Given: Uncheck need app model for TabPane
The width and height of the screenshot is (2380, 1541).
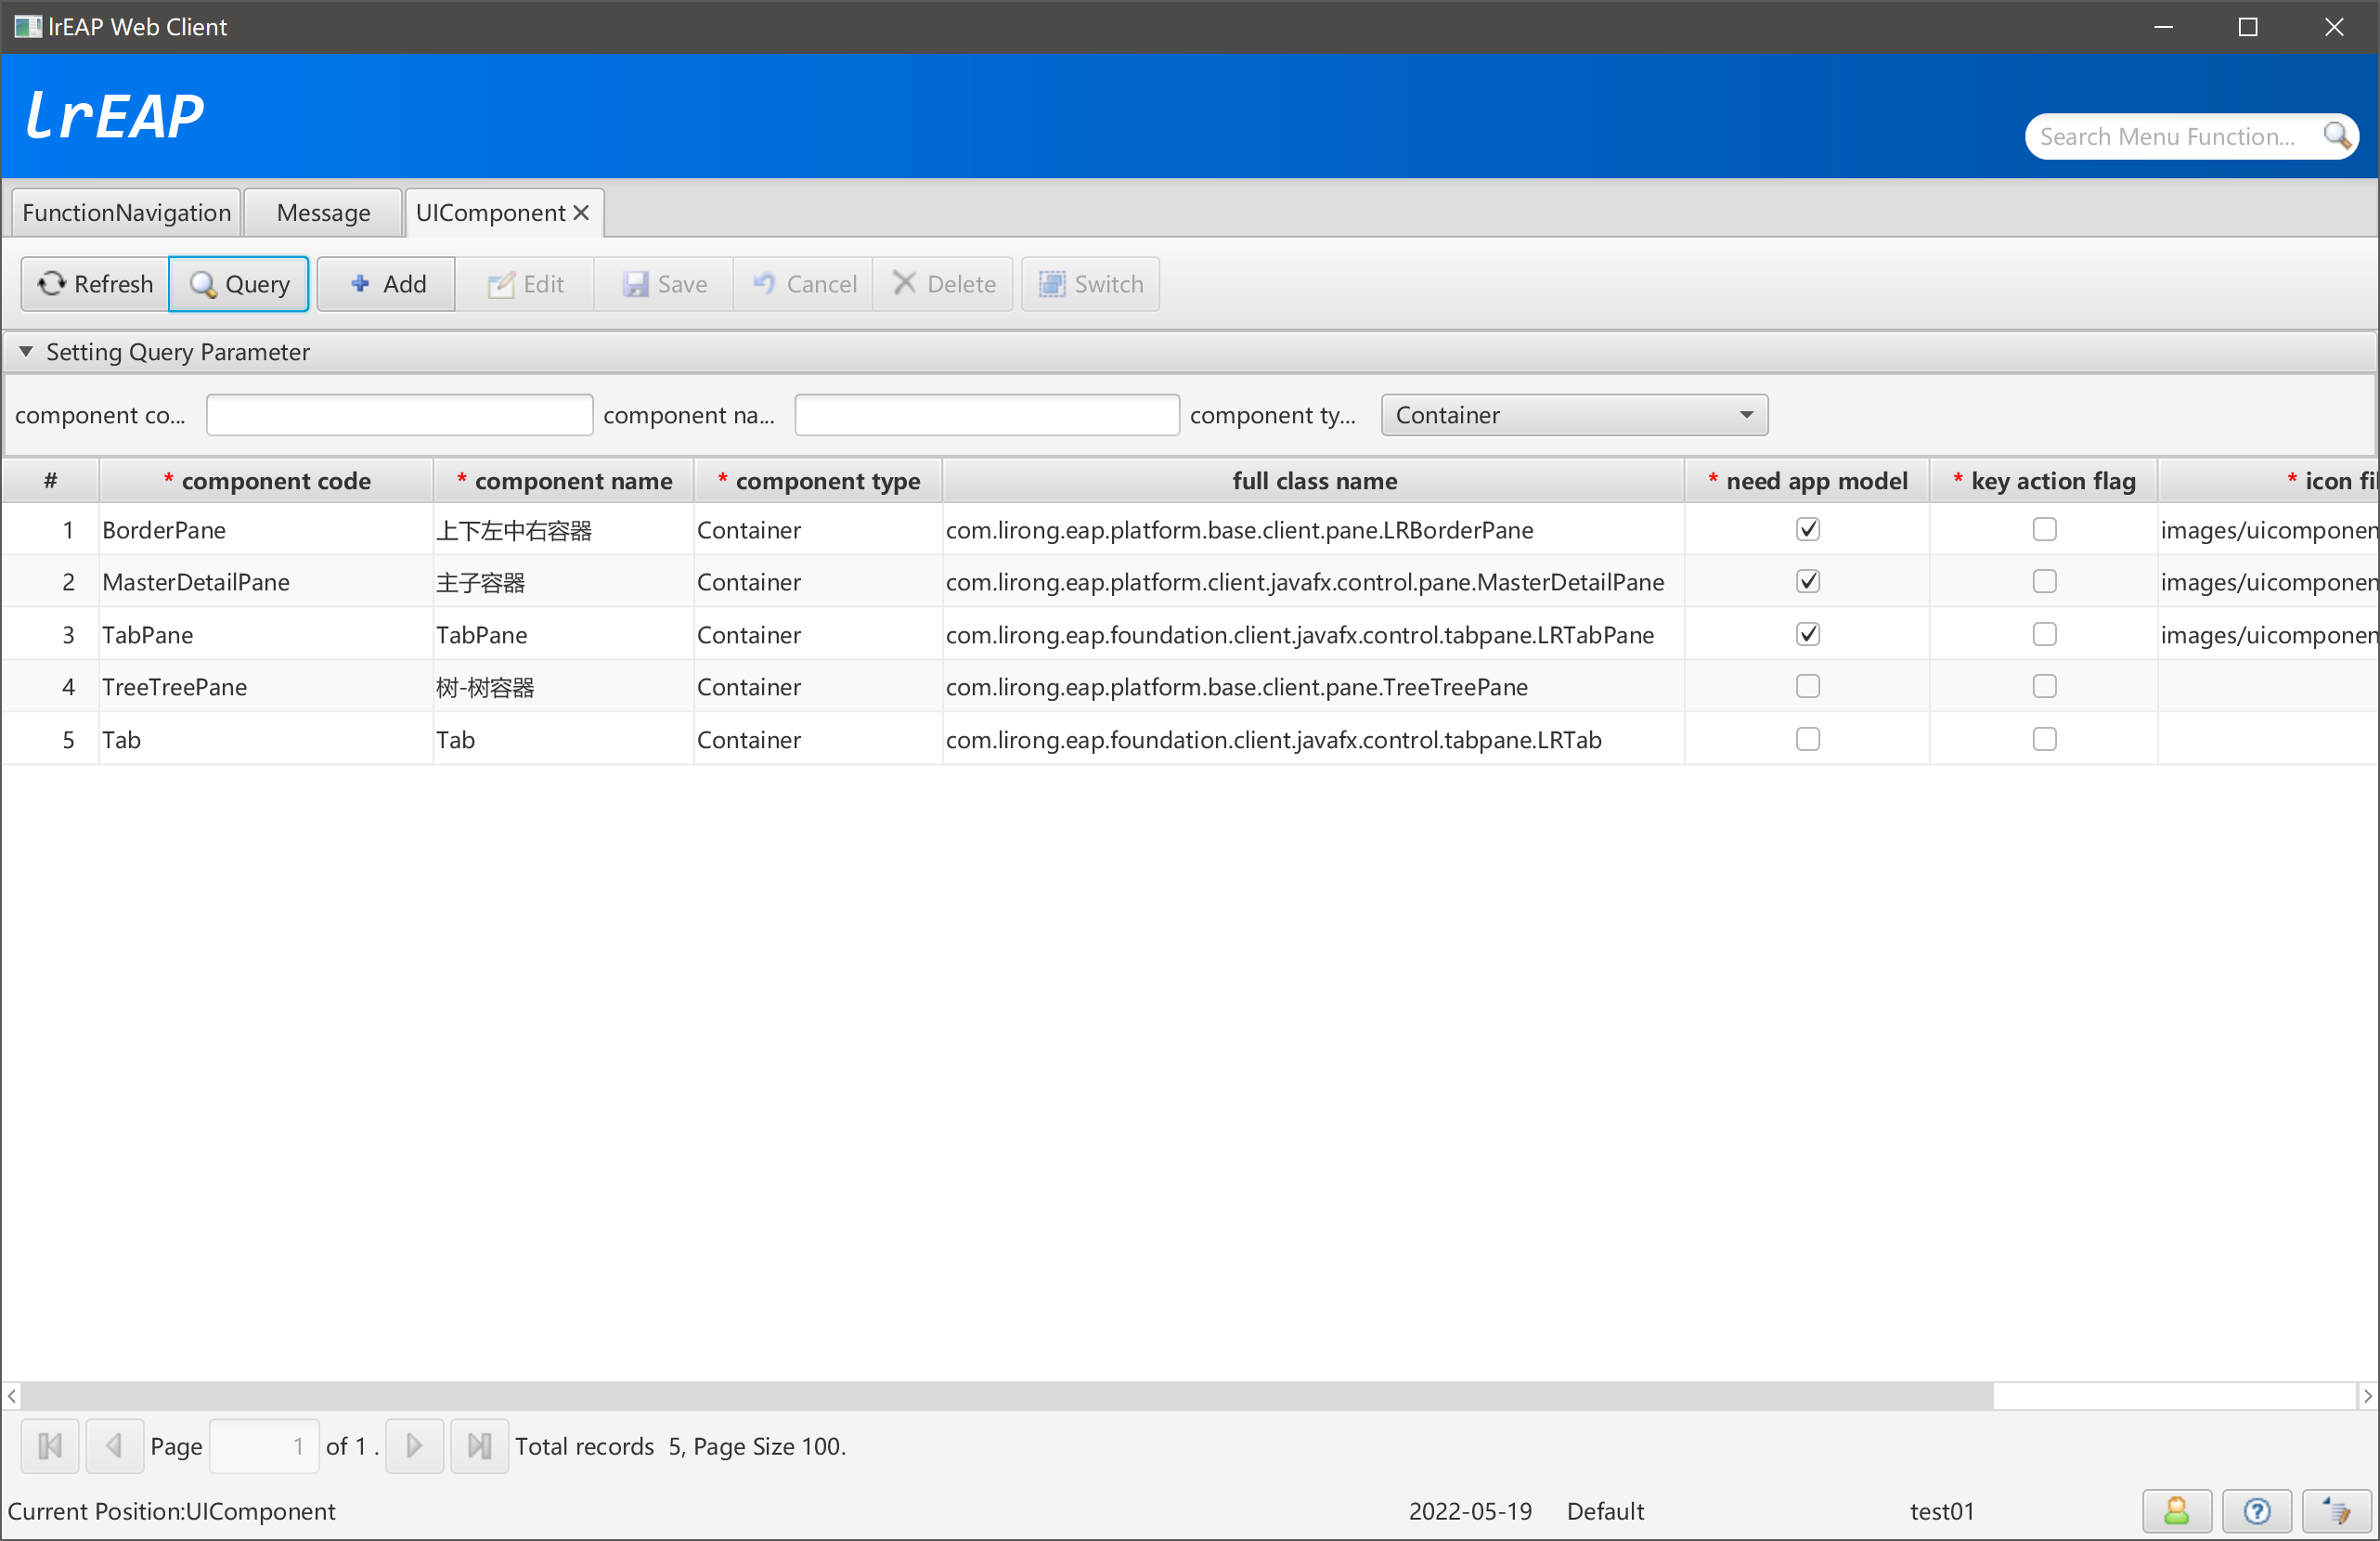Looking at the screenshot, I should (1808, 634).
